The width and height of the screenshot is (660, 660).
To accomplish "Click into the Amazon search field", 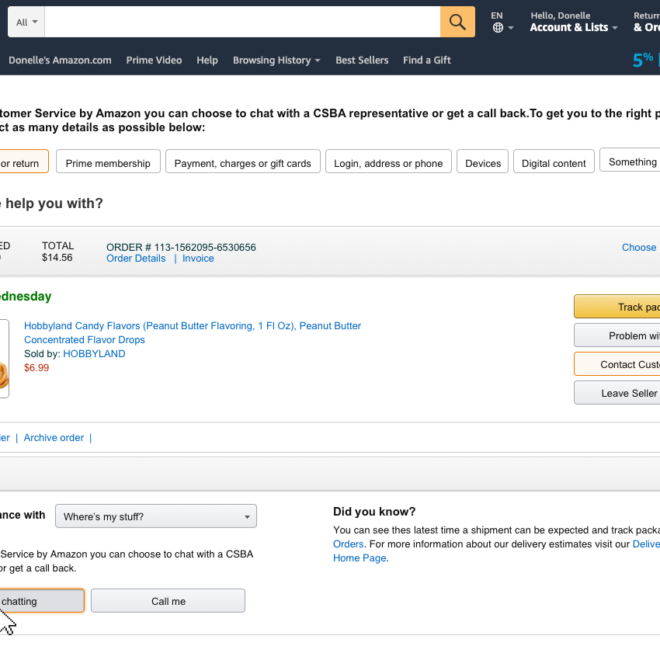I will [242, 22].
